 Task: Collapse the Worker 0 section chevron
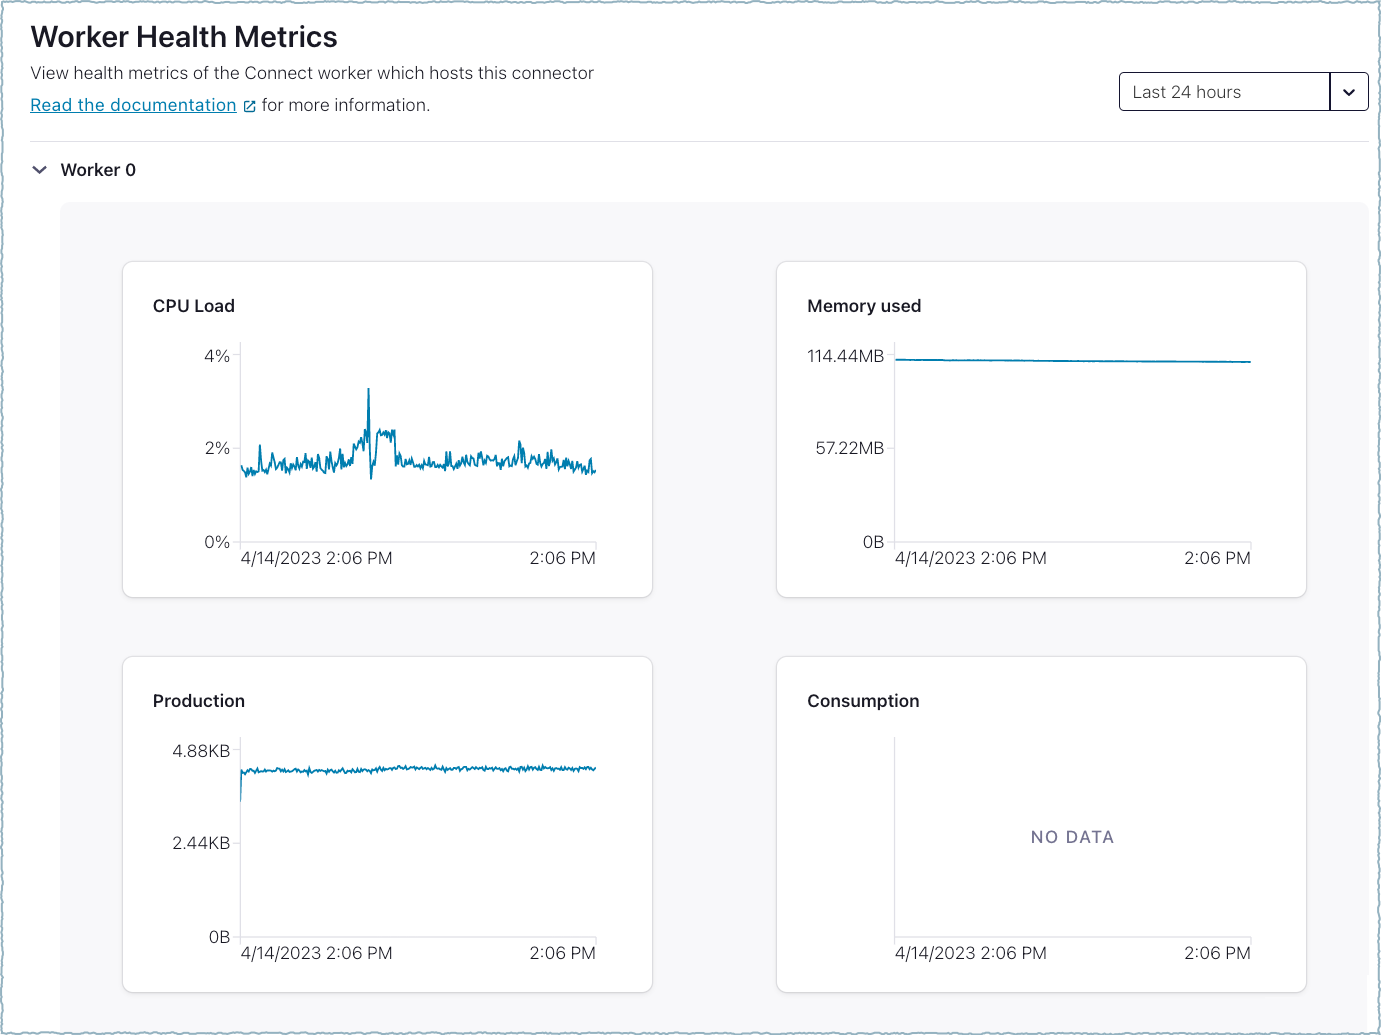(40, 170)
